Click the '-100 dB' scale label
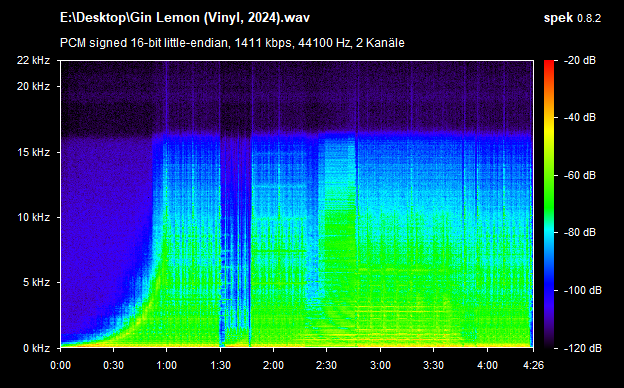The width and height of the screenshot is (624, 388). (582, 291)
